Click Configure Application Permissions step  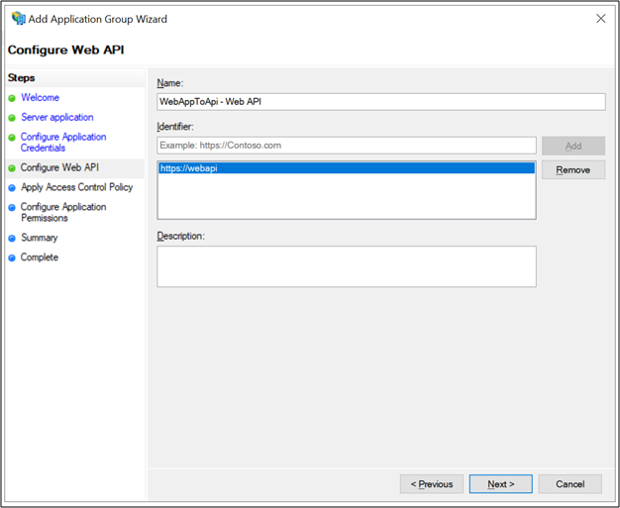click(x=63, y=212)
